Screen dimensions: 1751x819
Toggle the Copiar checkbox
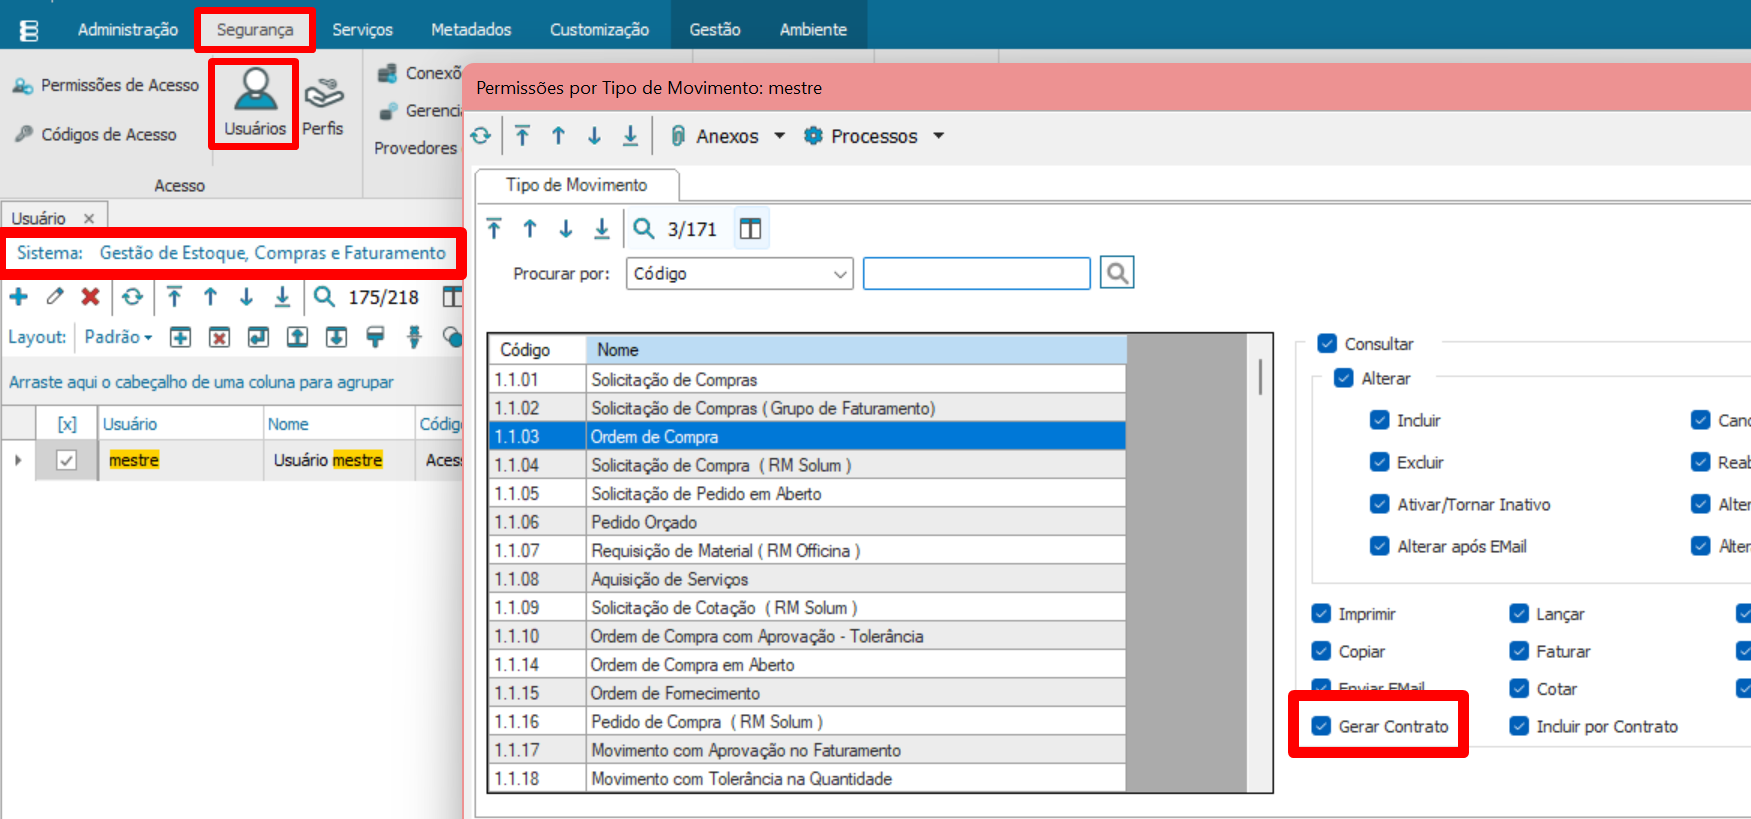(1321, 651)
